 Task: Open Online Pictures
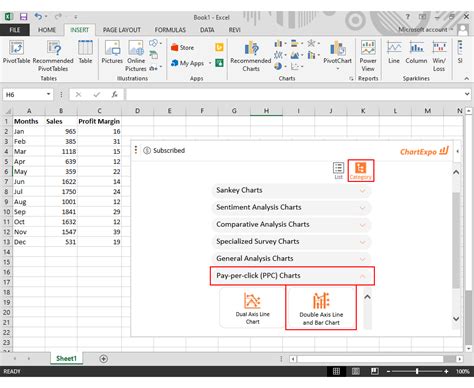[136, 56]
